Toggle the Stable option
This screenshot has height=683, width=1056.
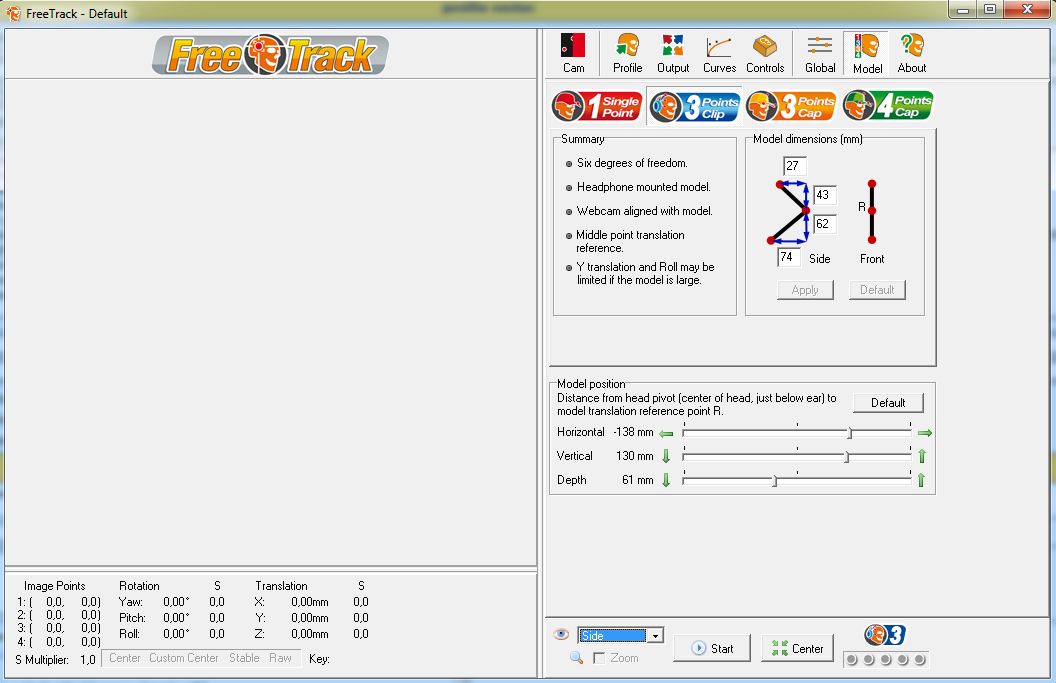point(244,658)
